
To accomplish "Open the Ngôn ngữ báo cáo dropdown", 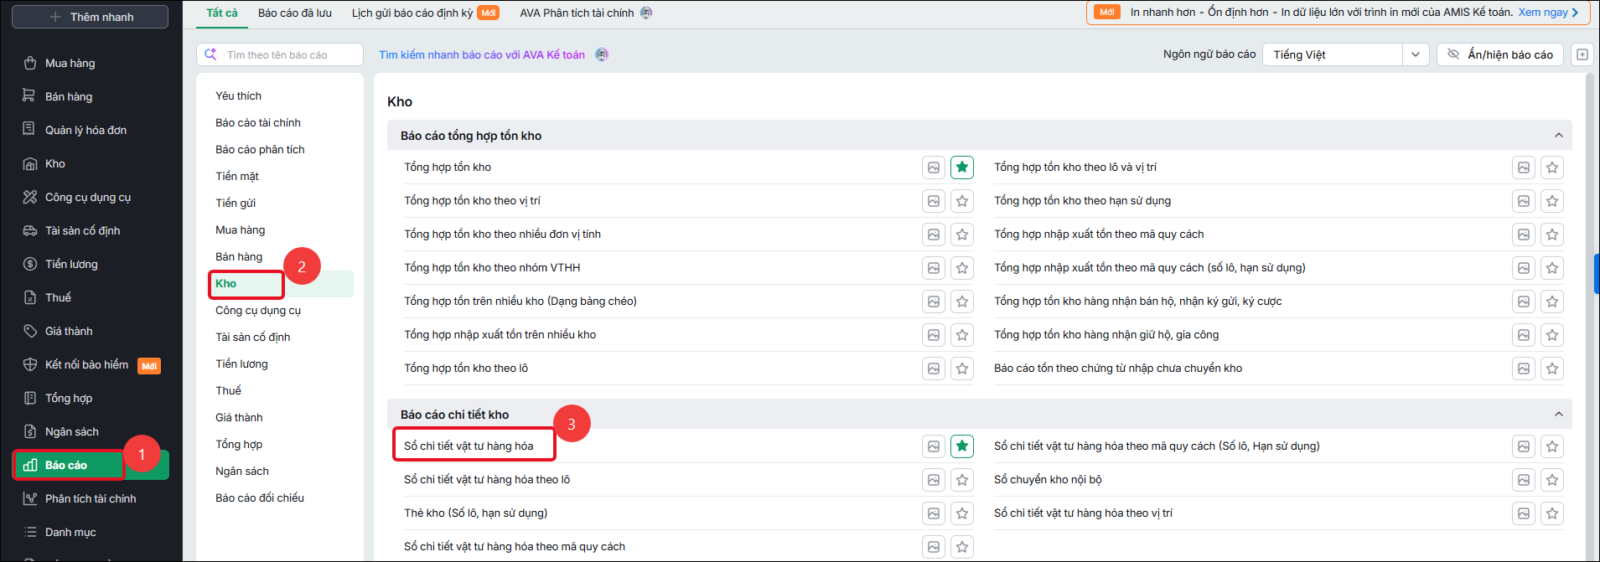I will pyautogui.click(x=1345, y=55).
